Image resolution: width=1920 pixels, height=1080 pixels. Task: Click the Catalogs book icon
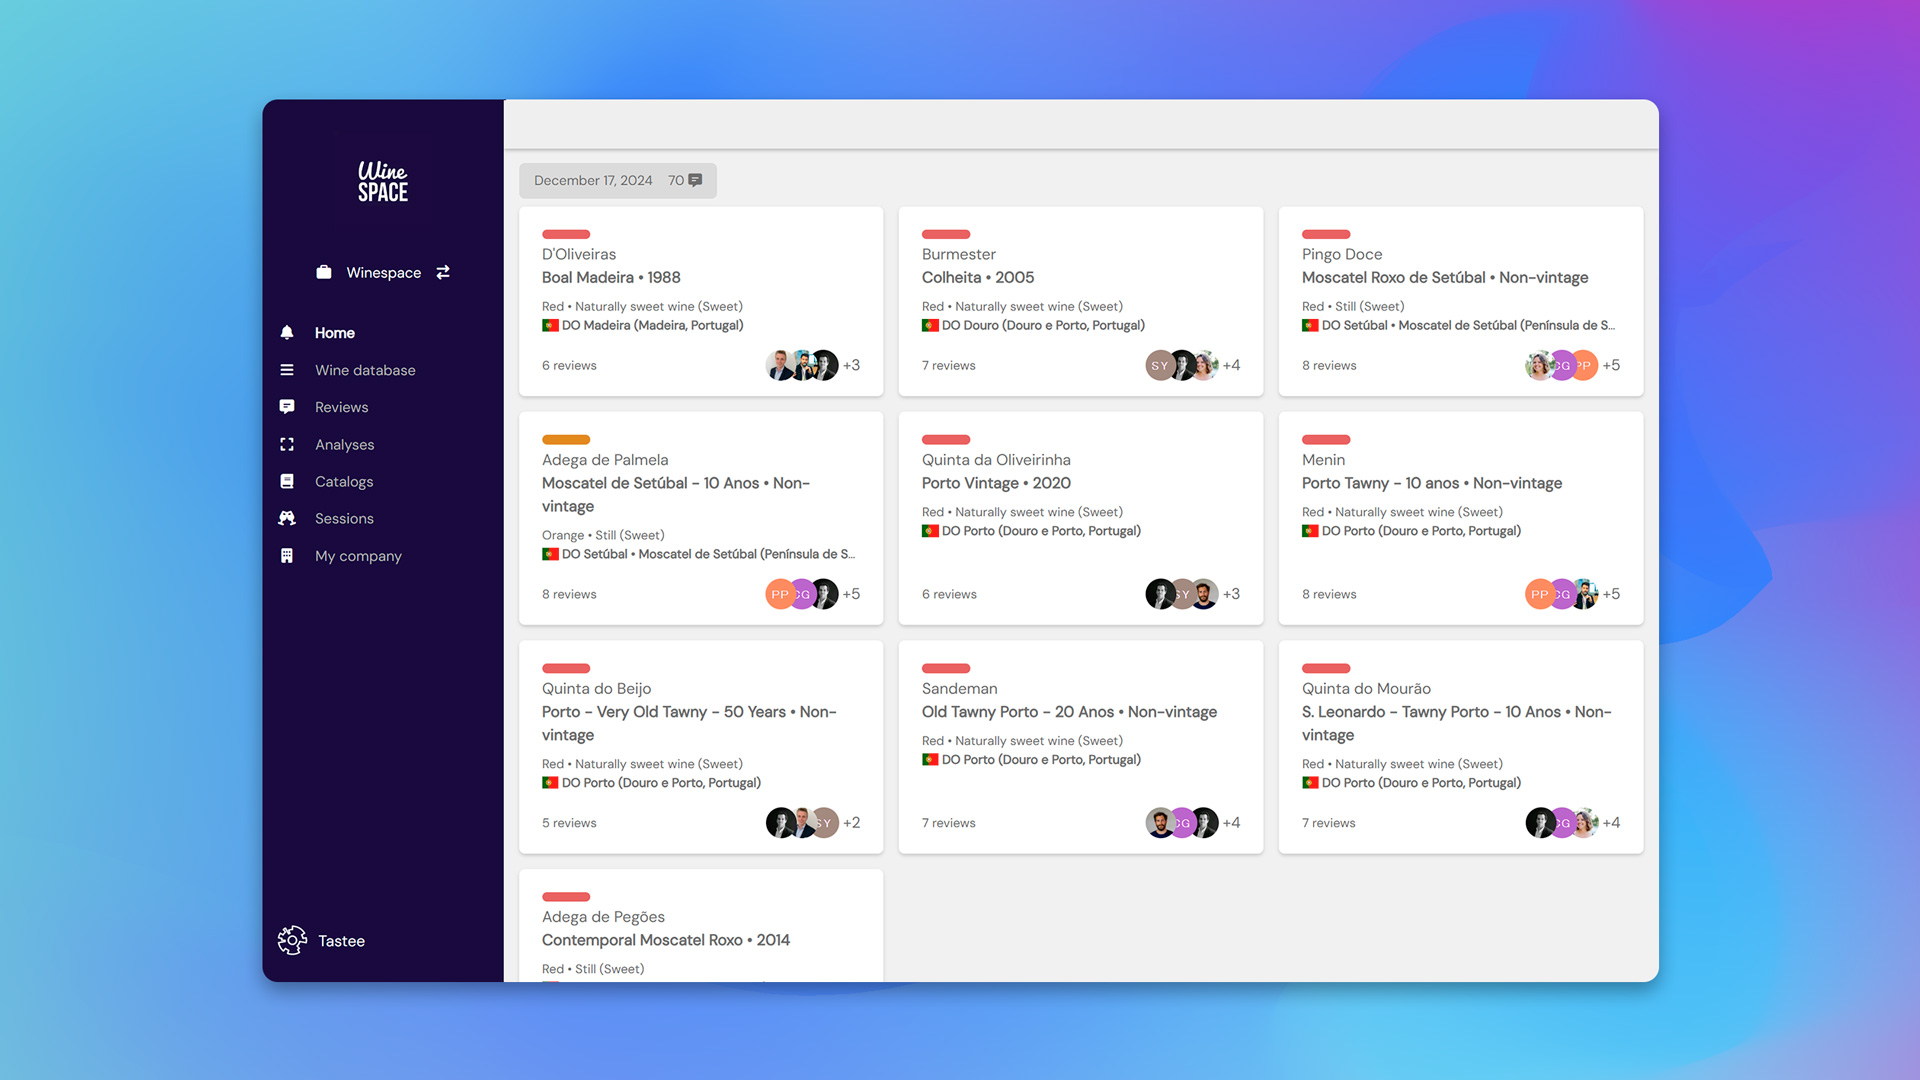tap(287, 481)
